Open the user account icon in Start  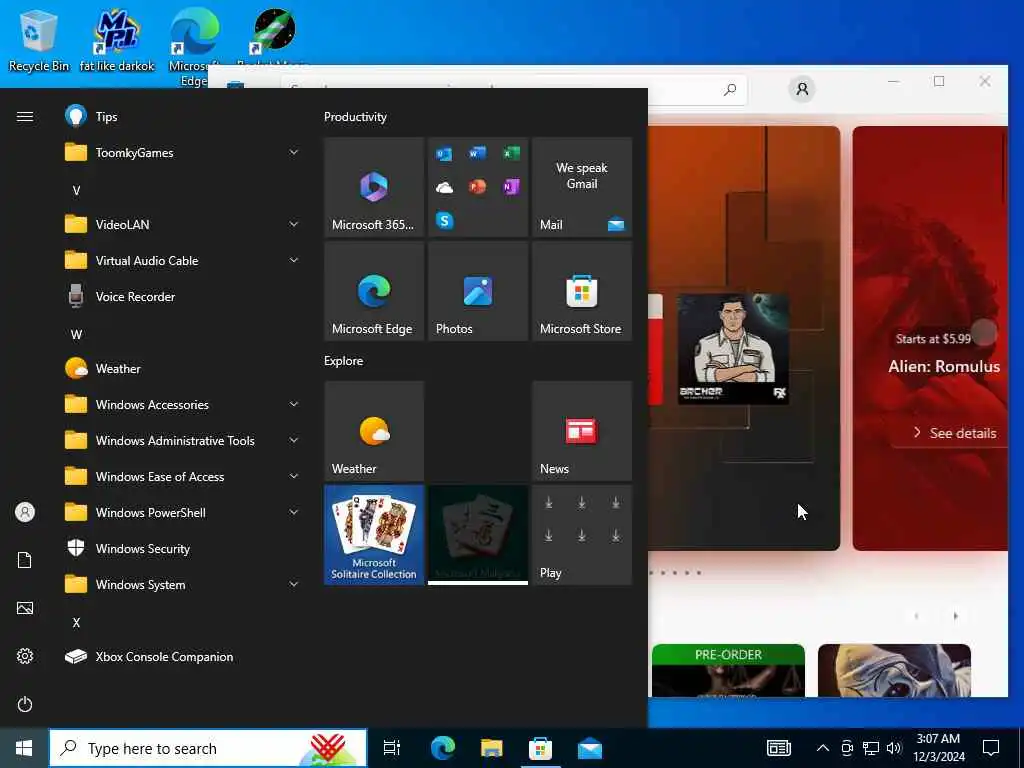coord(25,512)
